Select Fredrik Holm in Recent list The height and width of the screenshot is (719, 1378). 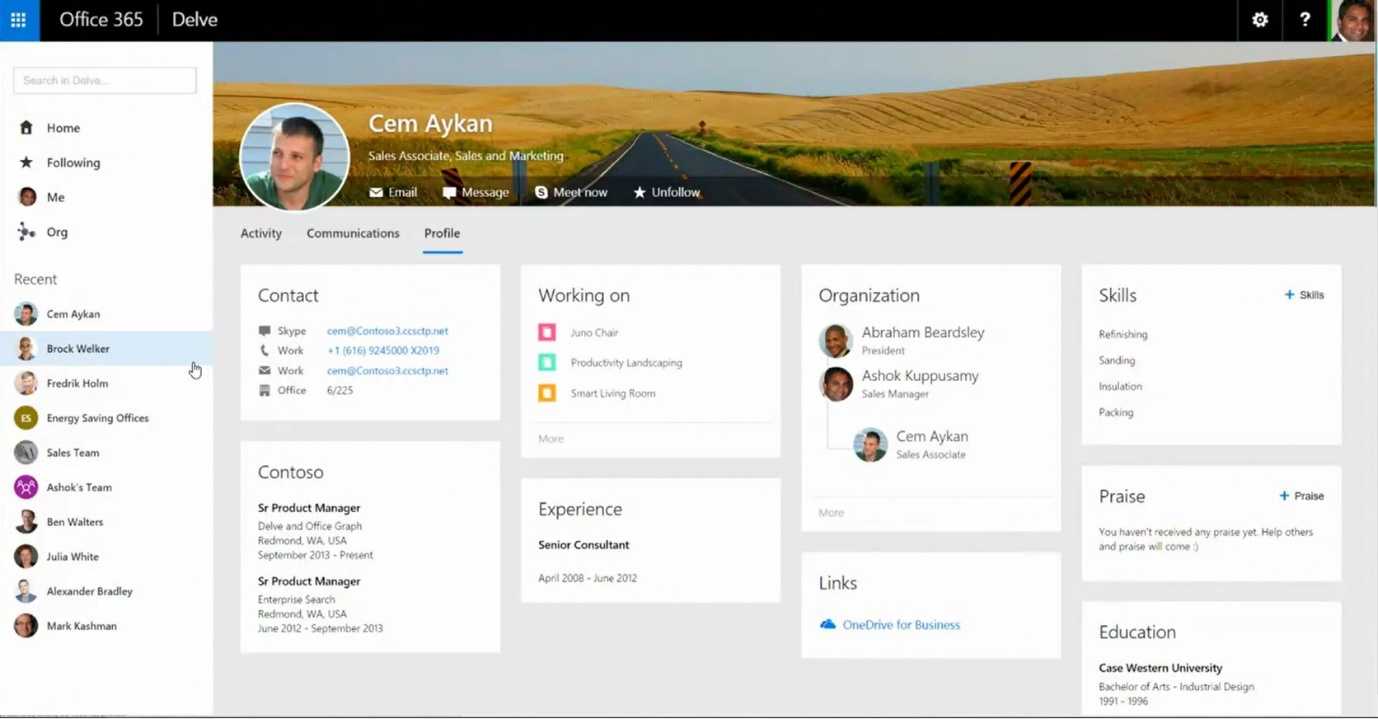(x=106, y=383)
